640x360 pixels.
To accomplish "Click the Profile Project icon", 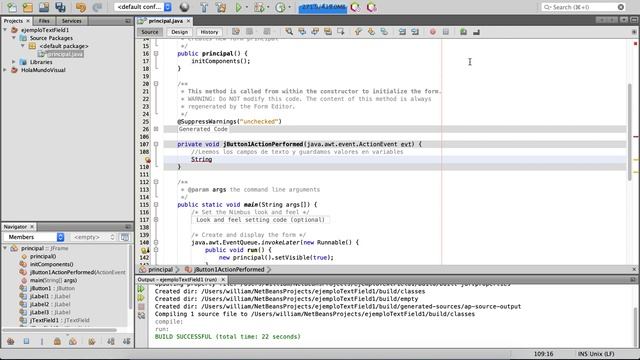I will [280, 7].
